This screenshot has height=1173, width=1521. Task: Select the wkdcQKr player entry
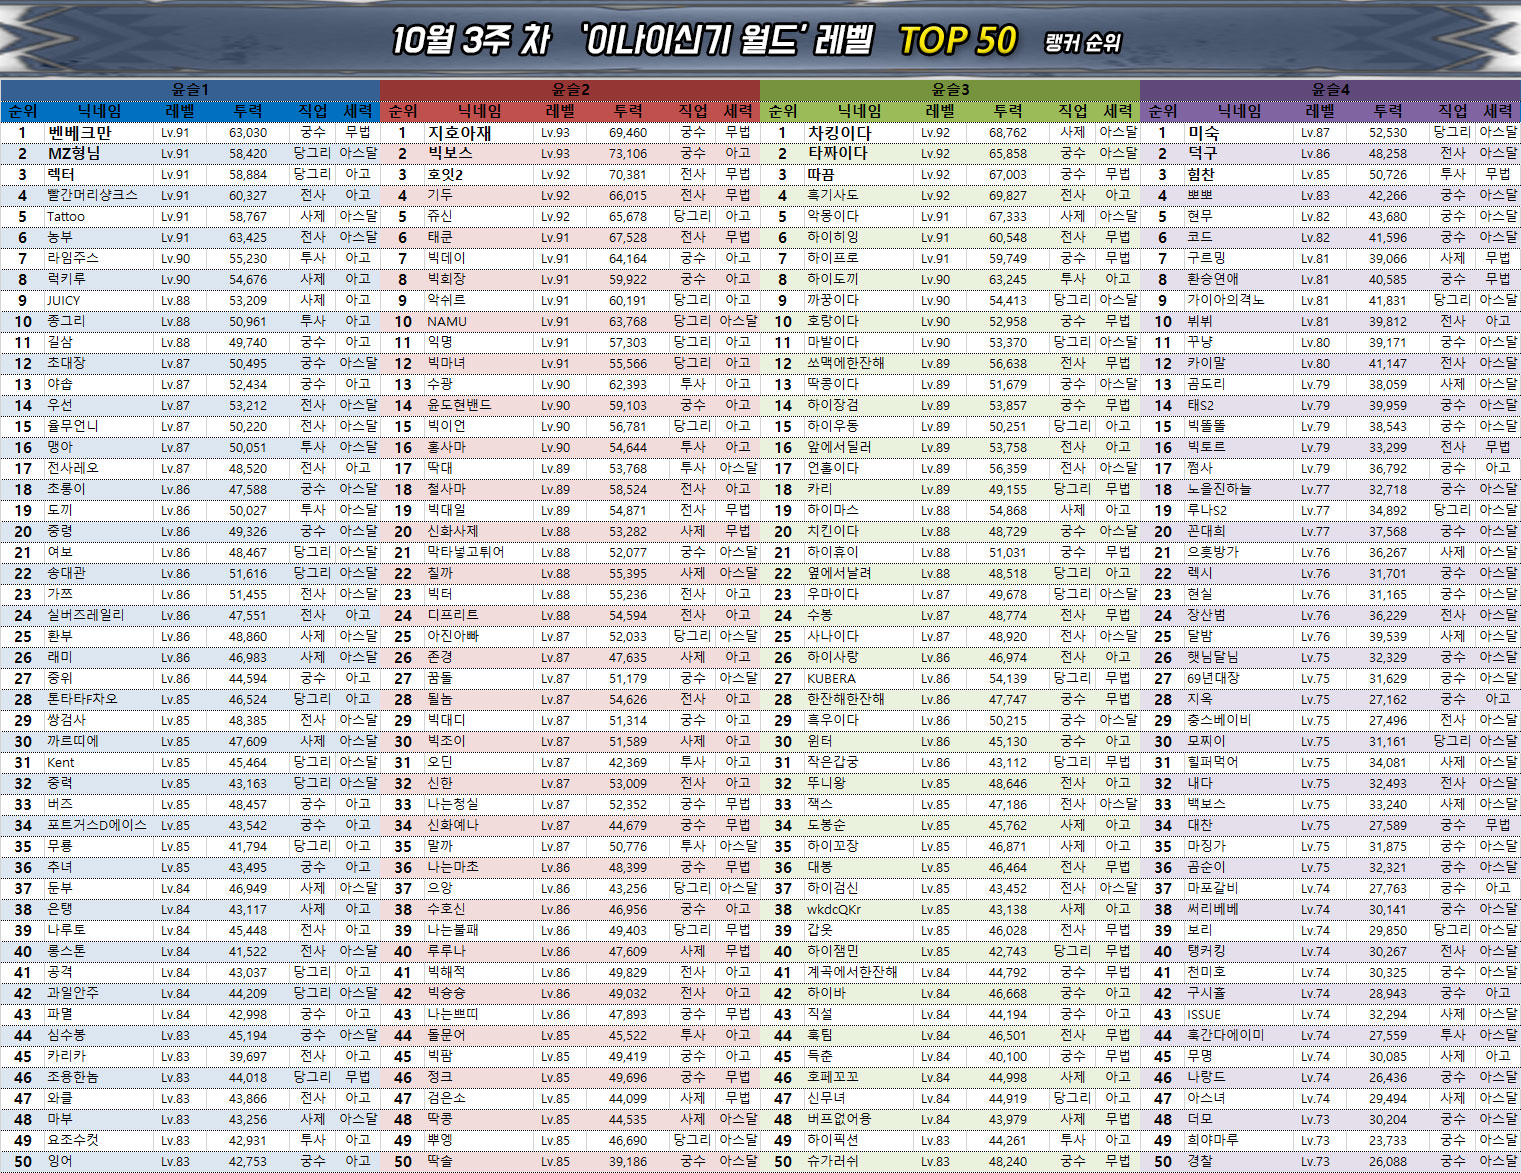coord(833,910)
